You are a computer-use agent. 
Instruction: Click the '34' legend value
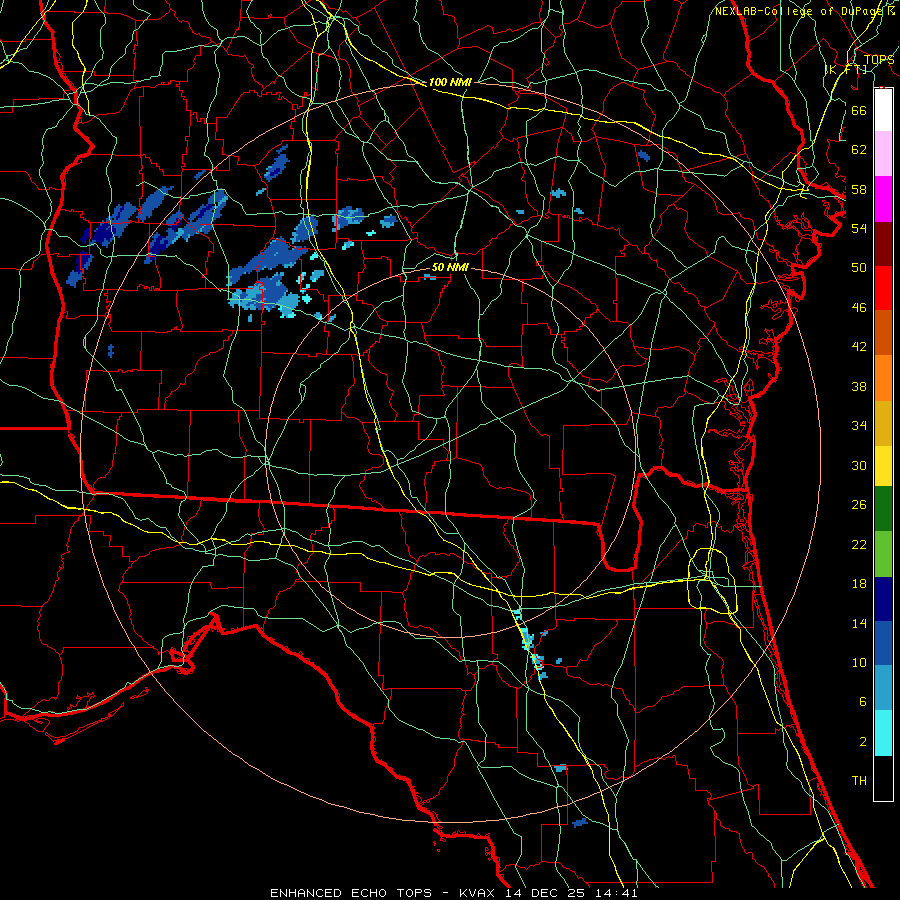pos(859,426)
